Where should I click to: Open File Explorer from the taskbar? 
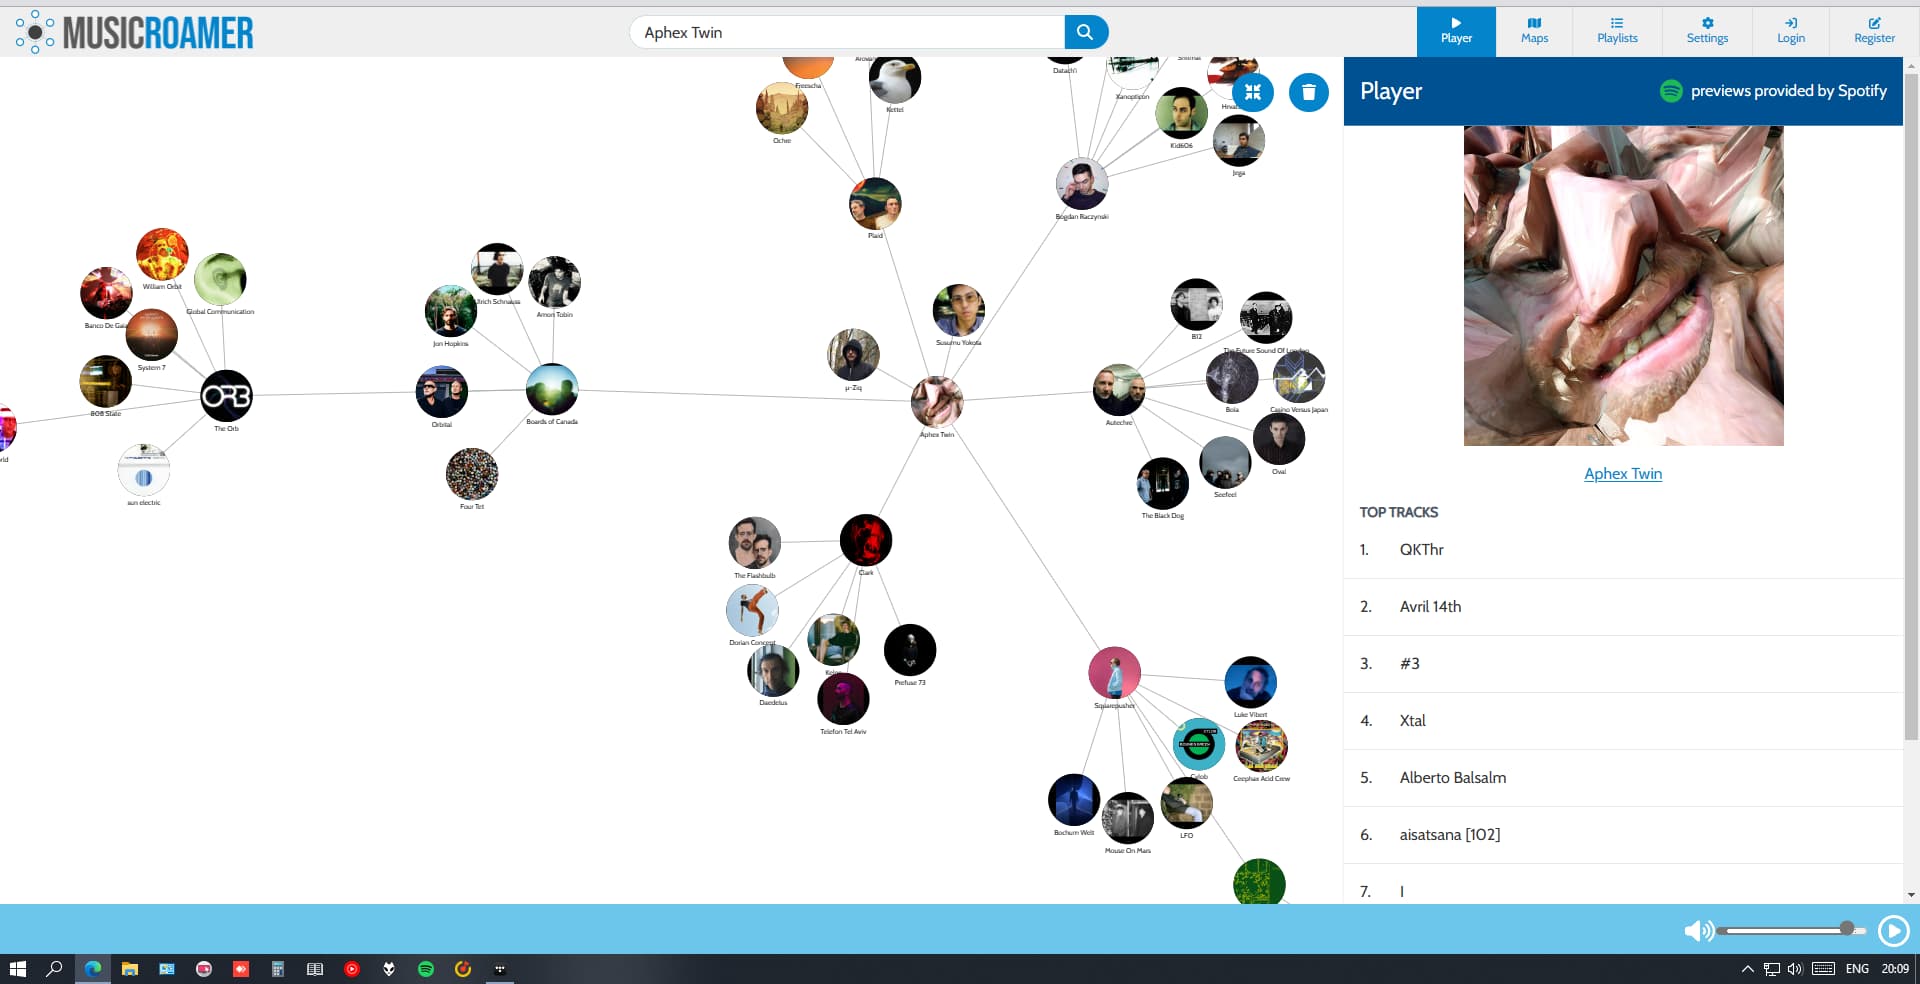pos(130,969)
